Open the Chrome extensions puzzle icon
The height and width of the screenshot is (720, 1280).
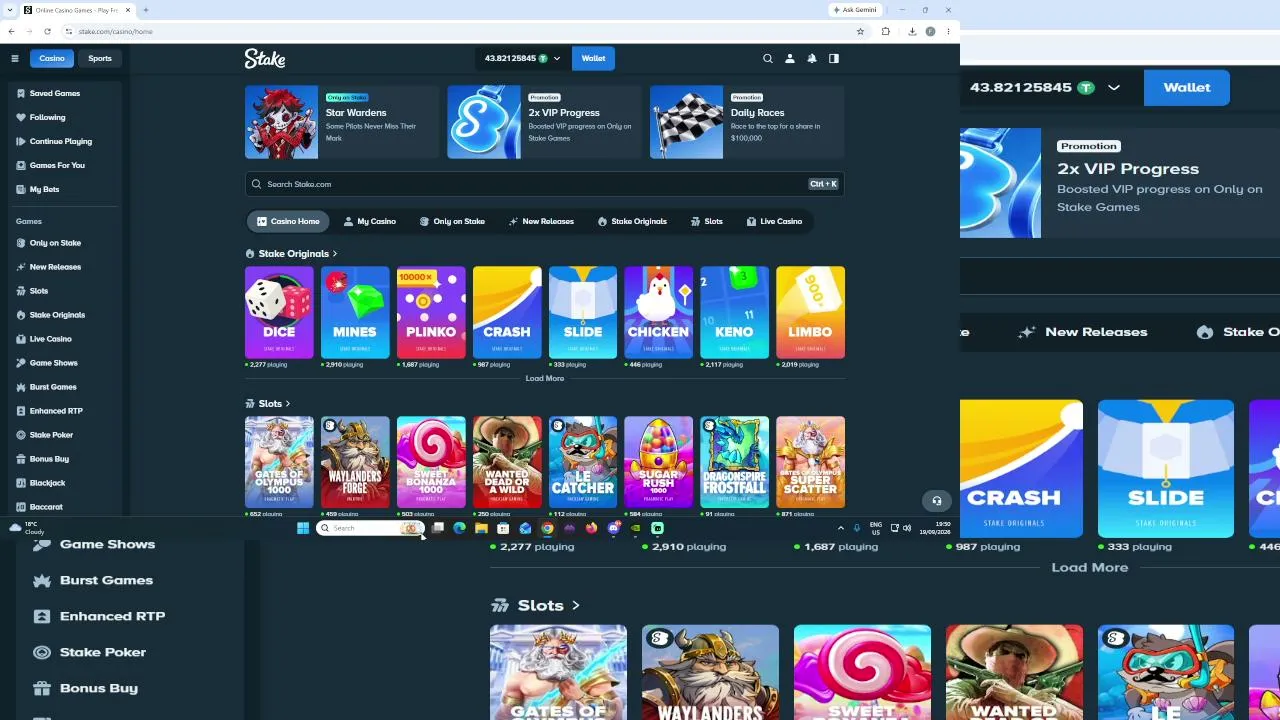click(x=885, y=31)
